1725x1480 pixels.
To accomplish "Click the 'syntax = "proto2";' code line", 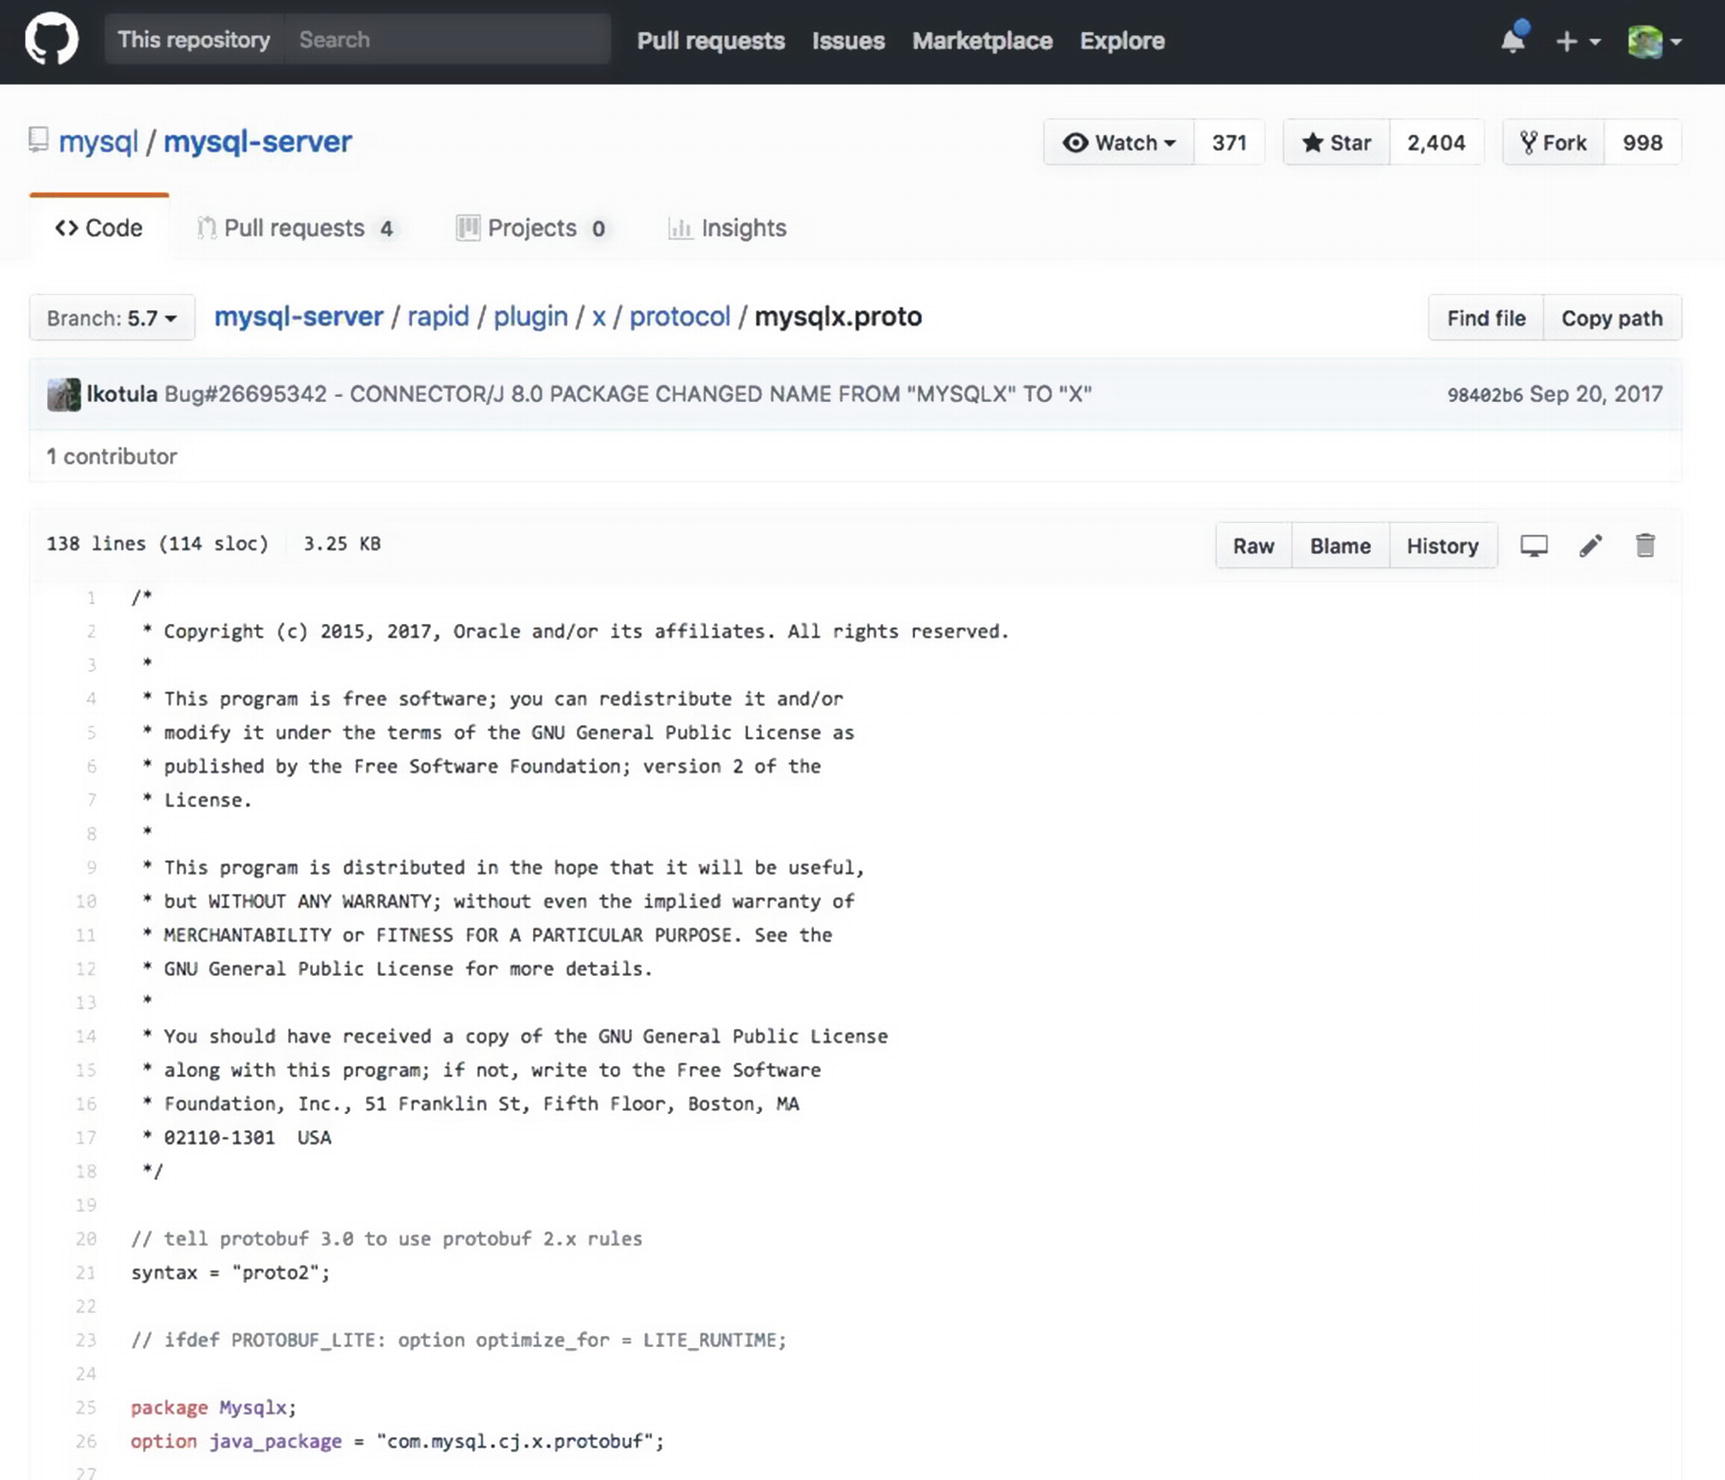I will click(230, 1273).
